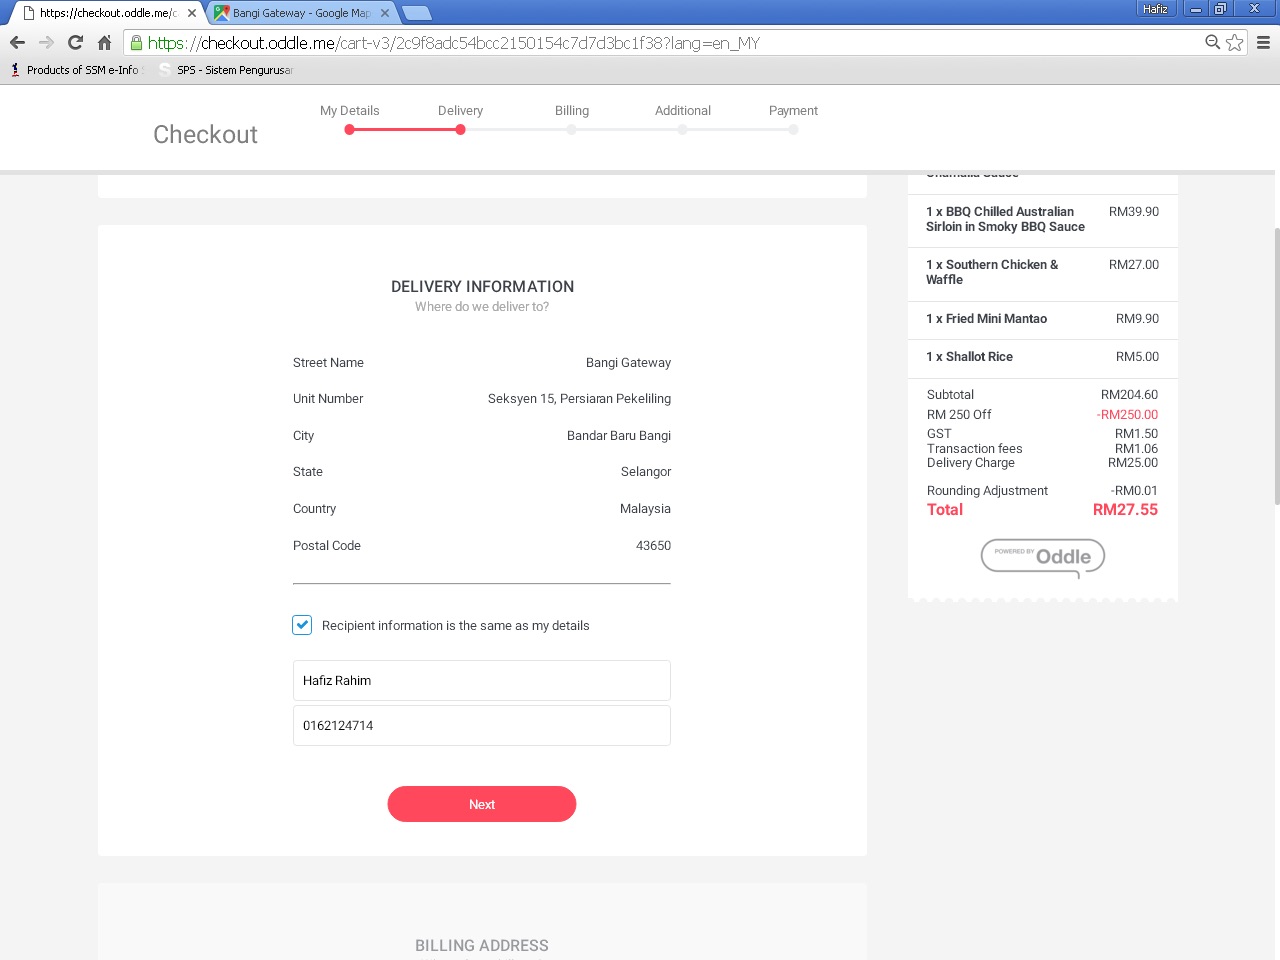This screenshot has width=1280, height=960.
Task: Open the Products of SSM e-Info bookmark
Action: coord(75,70)
